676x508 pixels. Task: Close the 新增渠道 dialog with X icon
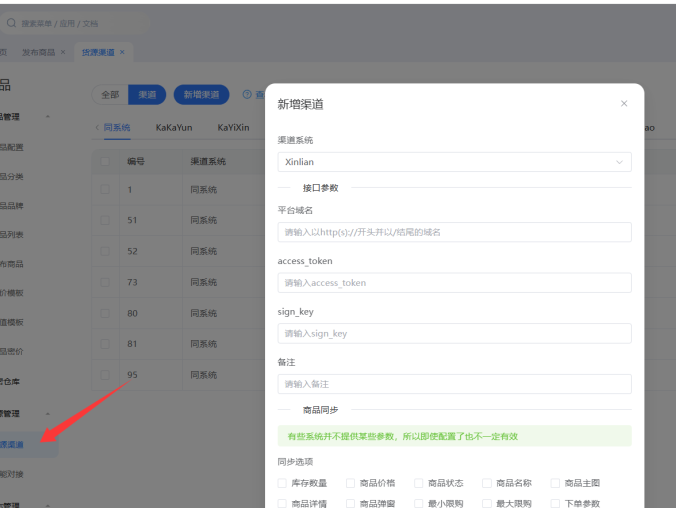pos(624,104)
